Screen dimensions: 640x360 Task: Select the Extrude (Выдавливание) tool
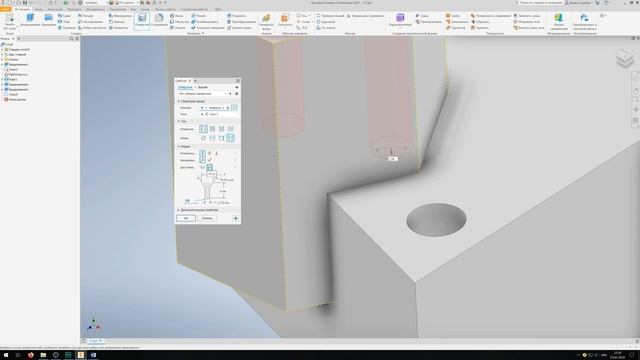30,20
